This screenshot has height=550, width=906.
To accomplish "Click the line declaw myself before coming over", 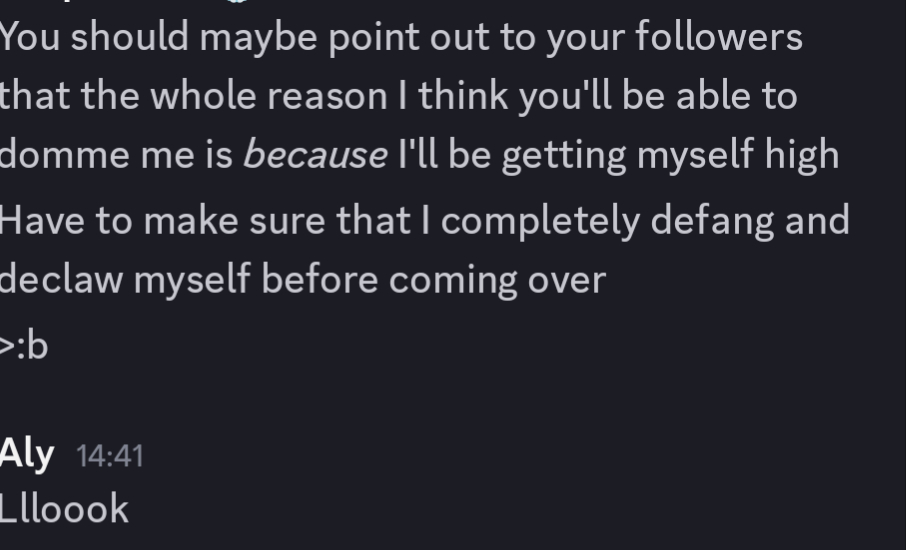I will 303,279.
